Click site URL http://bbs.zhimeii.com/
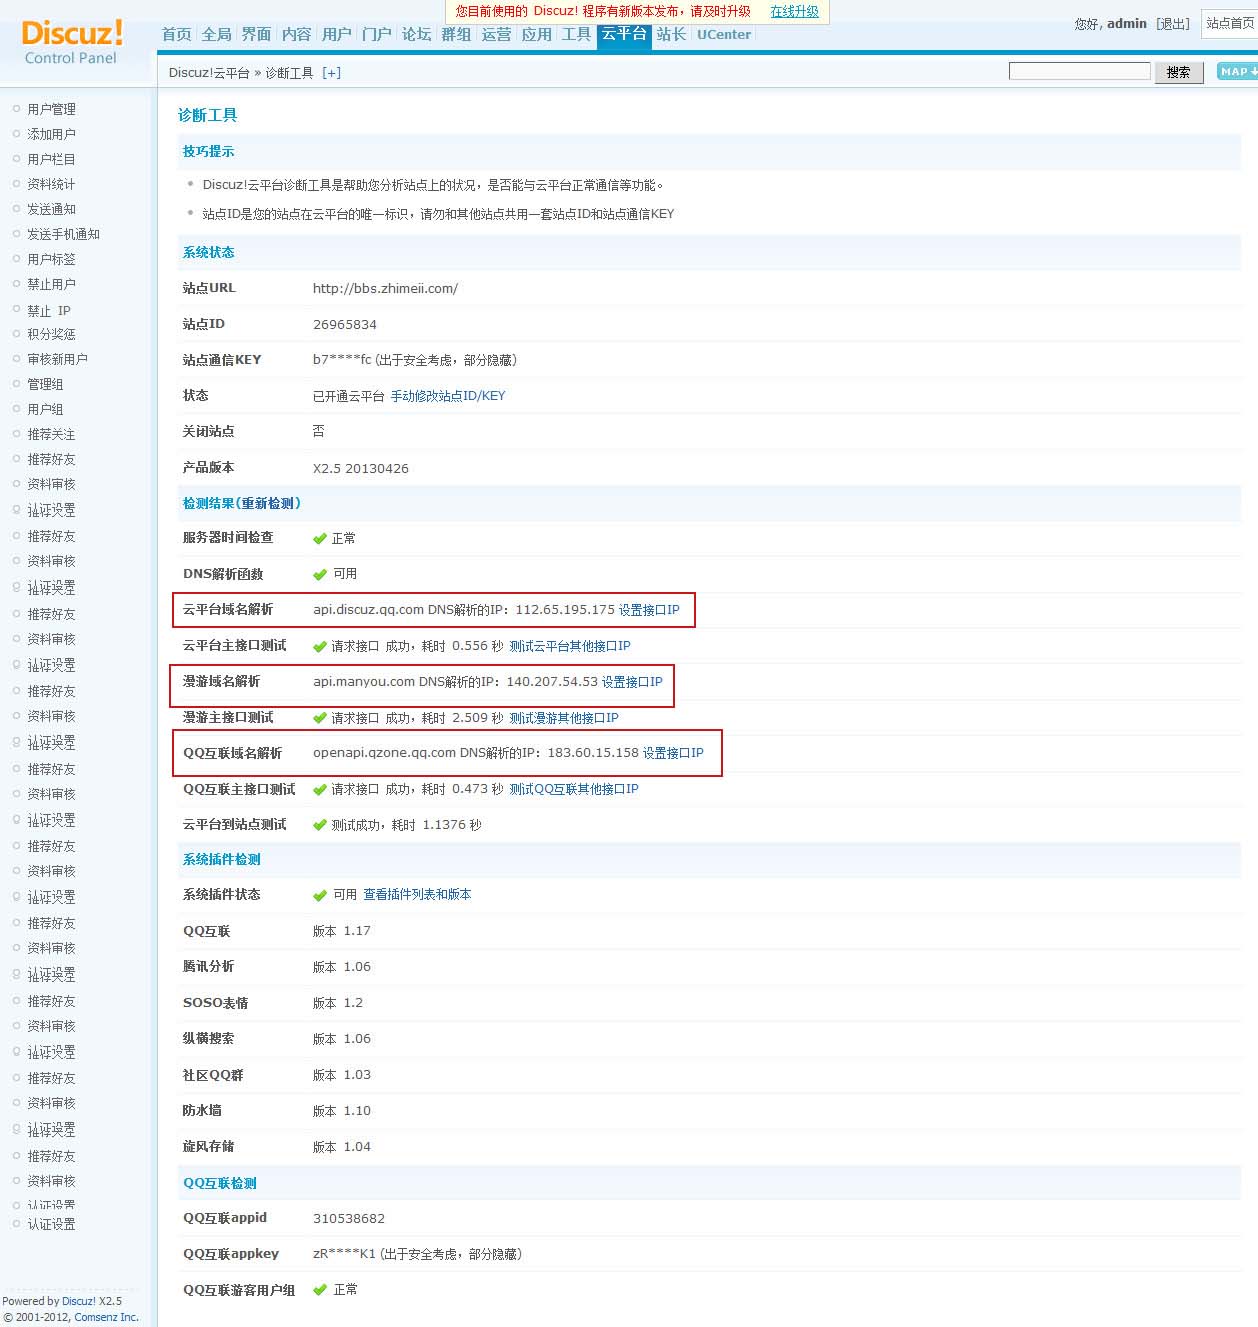 (x=385, y=288)
